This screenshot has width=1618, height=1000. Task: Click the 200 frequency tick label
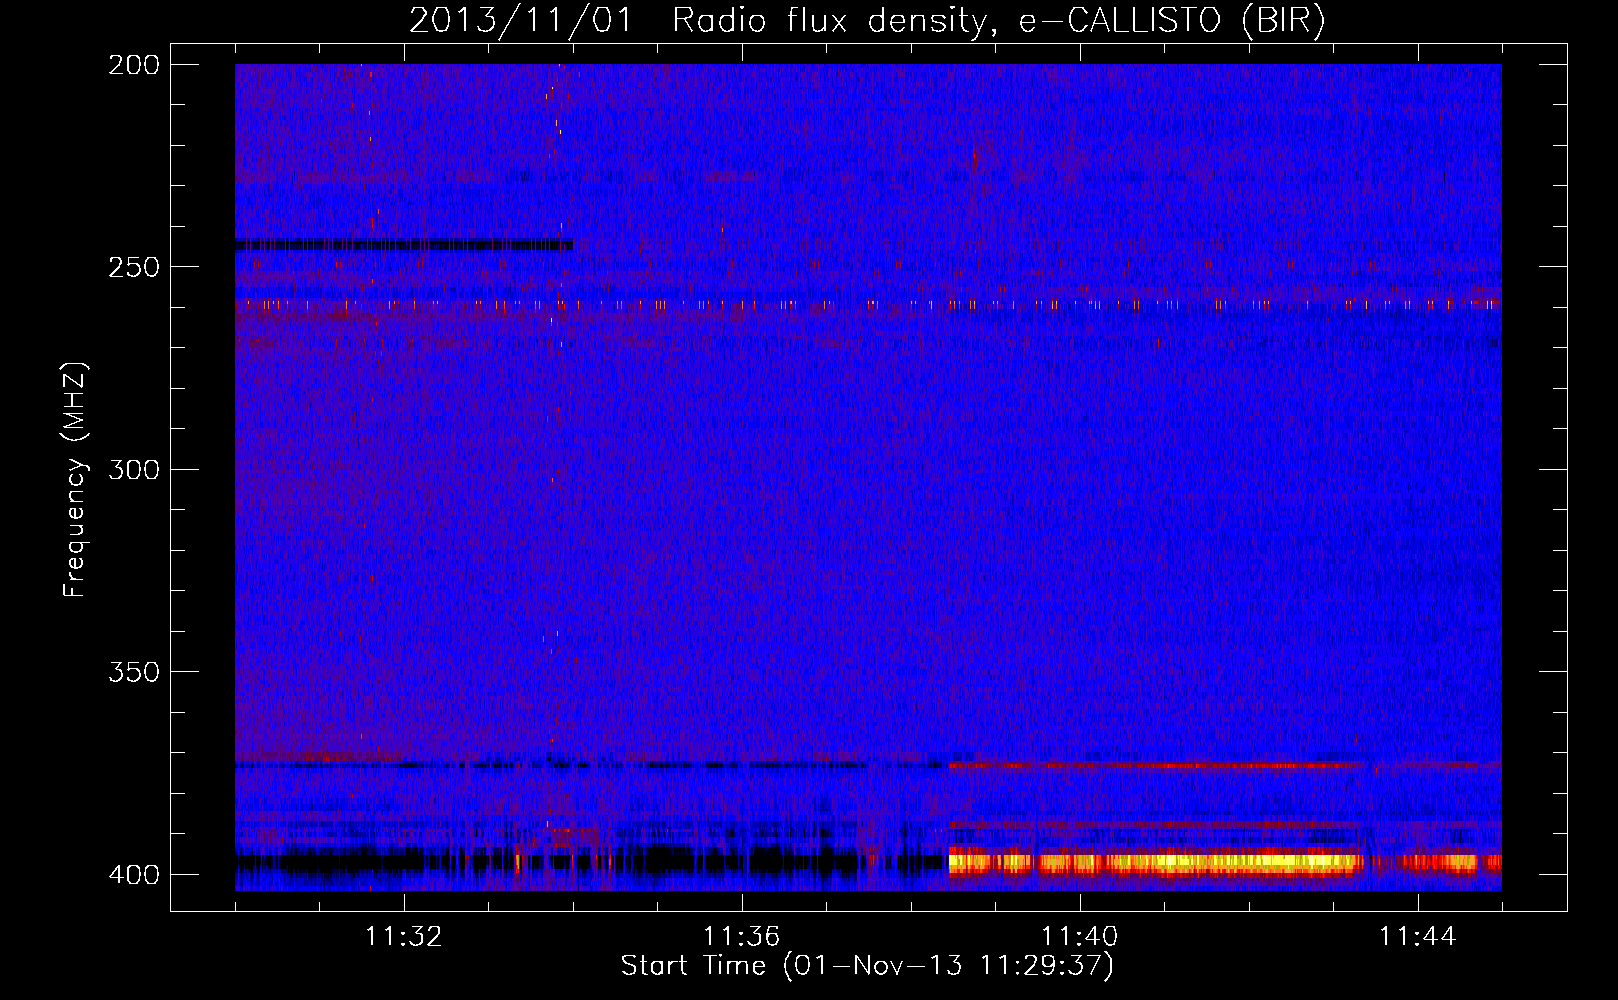click(x=134, y=65)
